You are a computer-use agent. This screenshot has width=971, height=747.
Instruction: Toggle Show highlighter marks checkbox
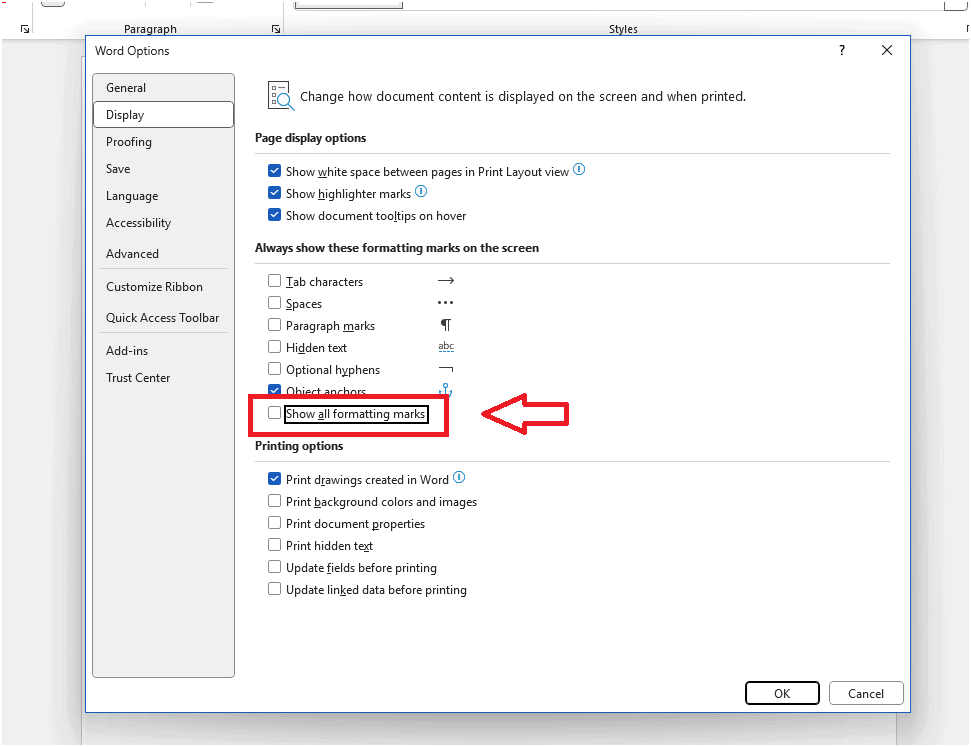tap(274, 193)
